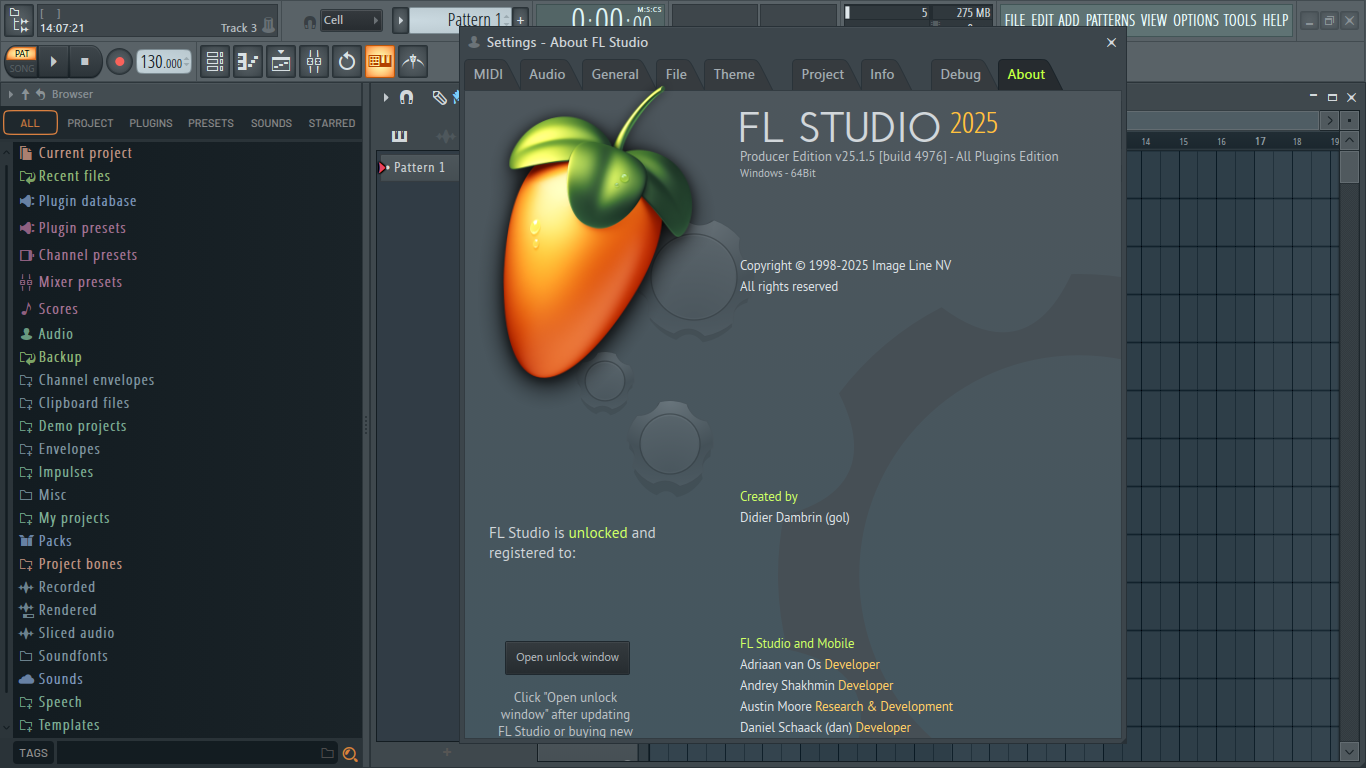Open the Mixer view button
Viewport: 1366px width, 768px height.
pos(314,61)
